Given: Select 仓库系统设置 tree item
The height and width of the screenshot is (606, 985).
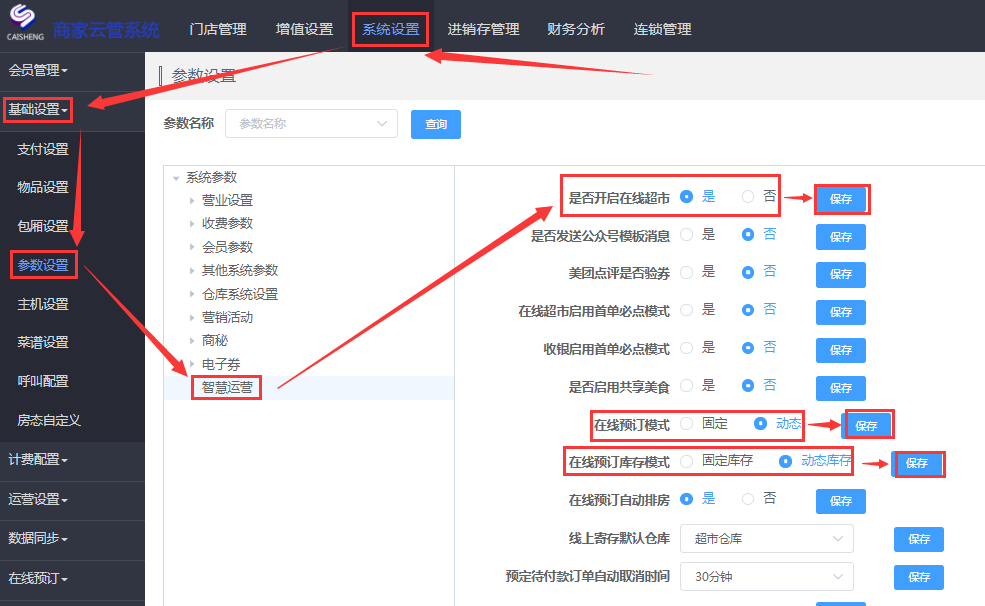Looking at the screenshot, I should coord(239,294).
